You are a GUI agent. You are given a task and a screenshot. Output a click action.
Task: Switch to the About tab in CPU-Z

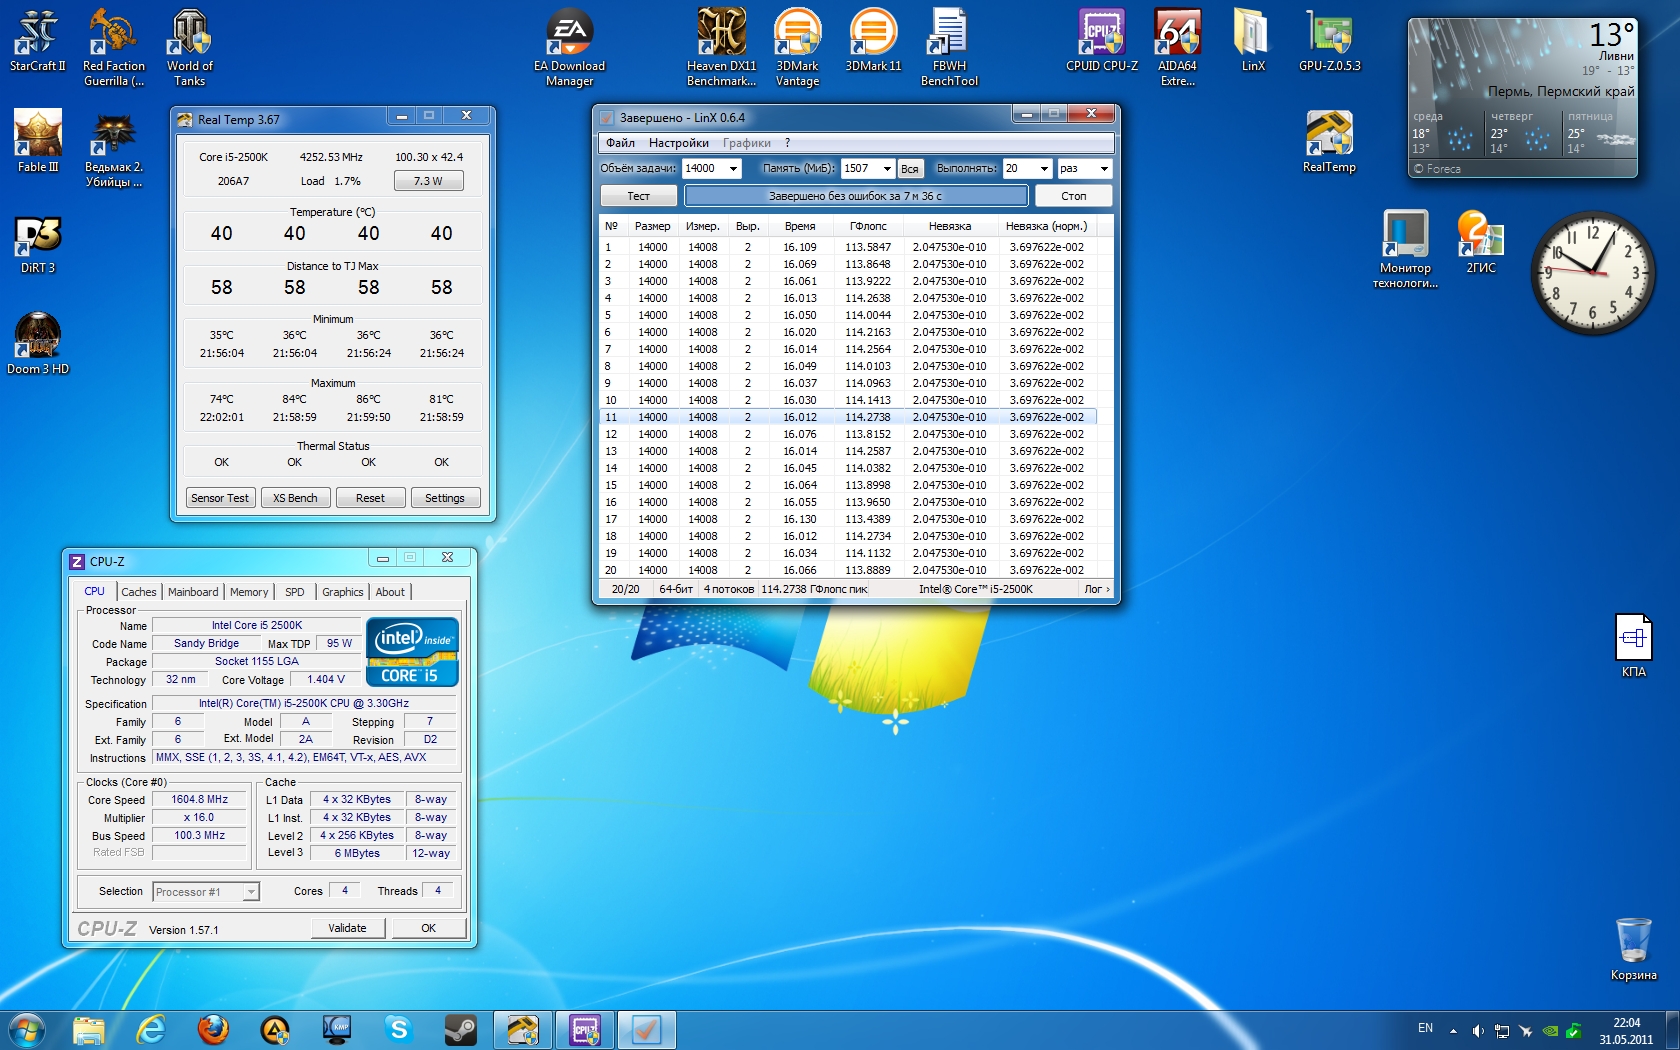pos(390,592)
